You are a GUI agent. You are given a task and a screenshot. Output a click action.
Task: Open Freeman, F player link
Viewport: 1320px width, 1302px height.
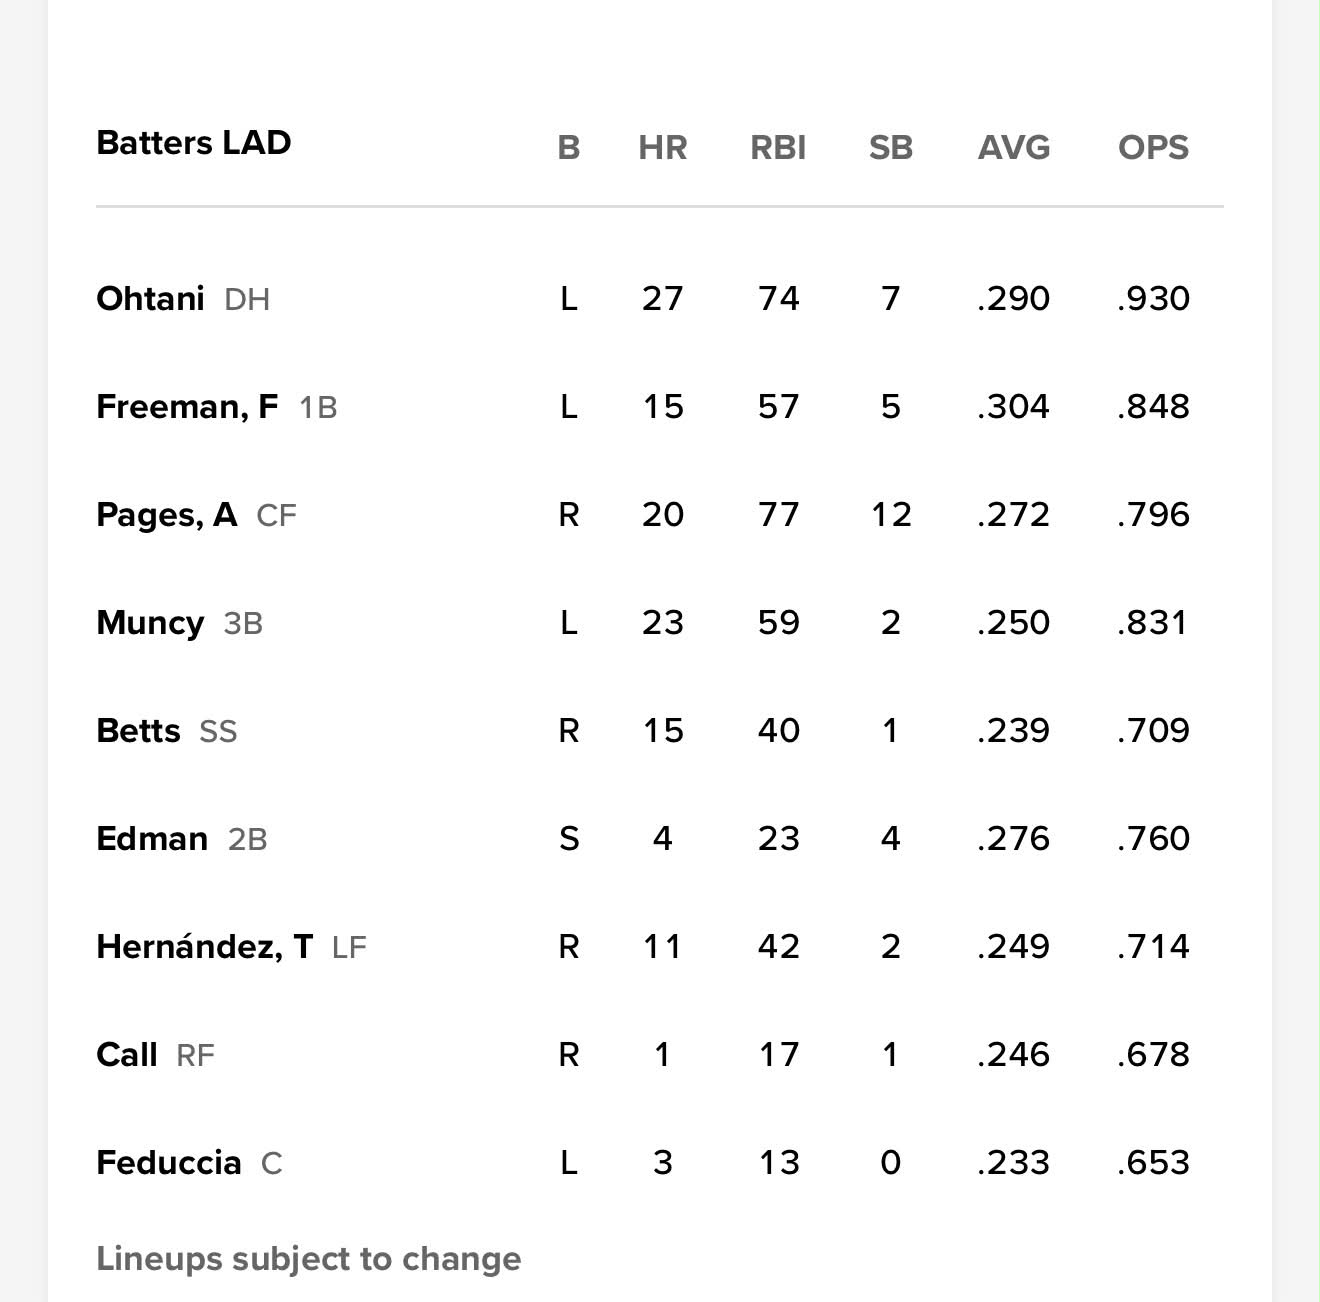point(187,406)
